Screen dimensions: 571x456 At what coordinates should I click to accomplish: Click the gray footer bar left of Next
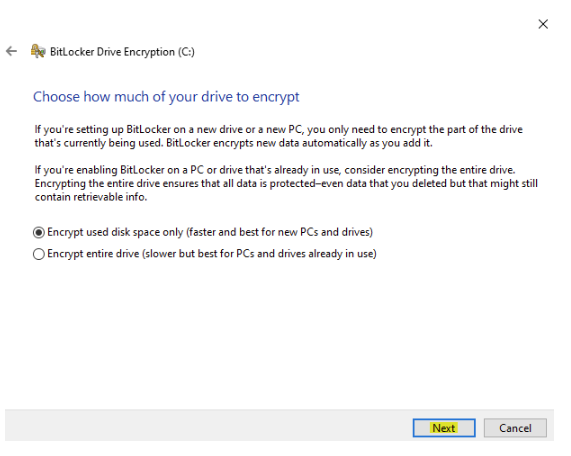point(208,425)
